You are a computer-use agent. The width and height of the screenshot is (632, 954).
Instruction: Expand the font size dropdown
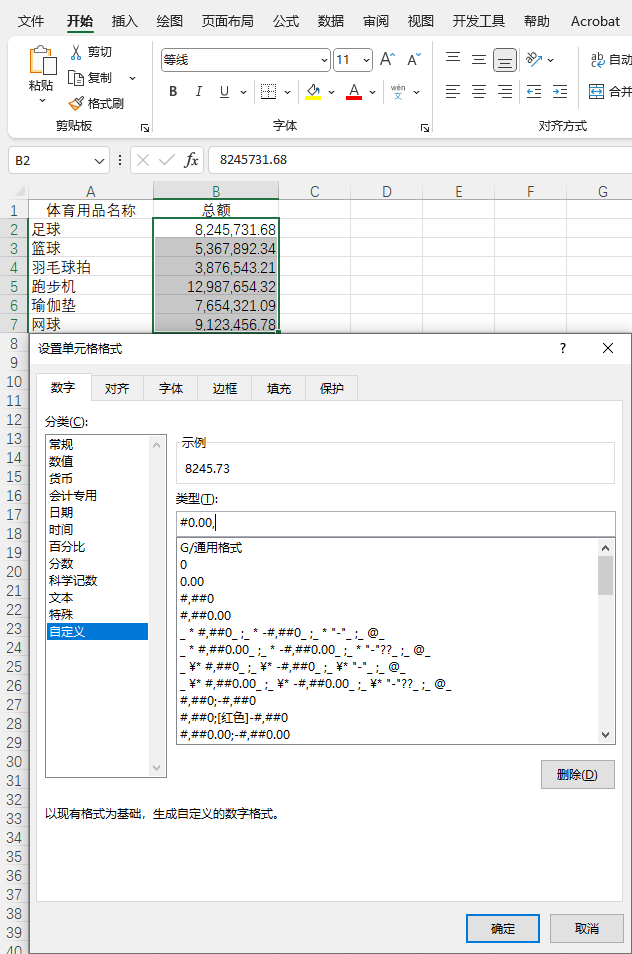pyautogui.click(x=366, y=60)
